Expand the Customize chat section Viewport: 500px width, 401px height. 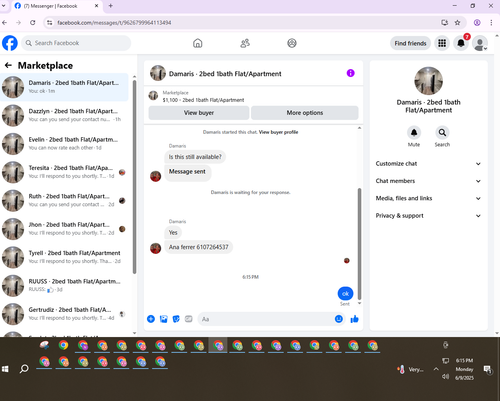coord(428,164)
